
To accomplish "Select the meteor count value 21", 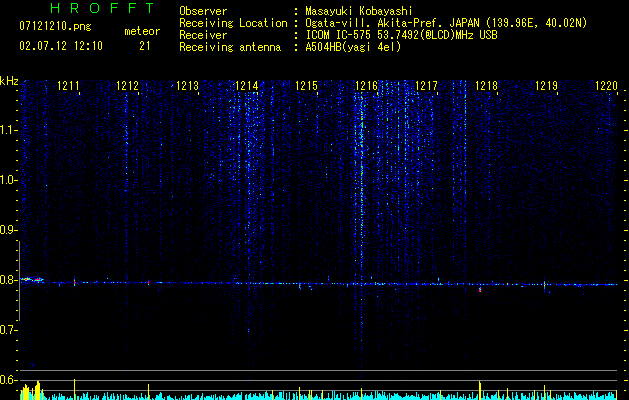I will 144,46.
